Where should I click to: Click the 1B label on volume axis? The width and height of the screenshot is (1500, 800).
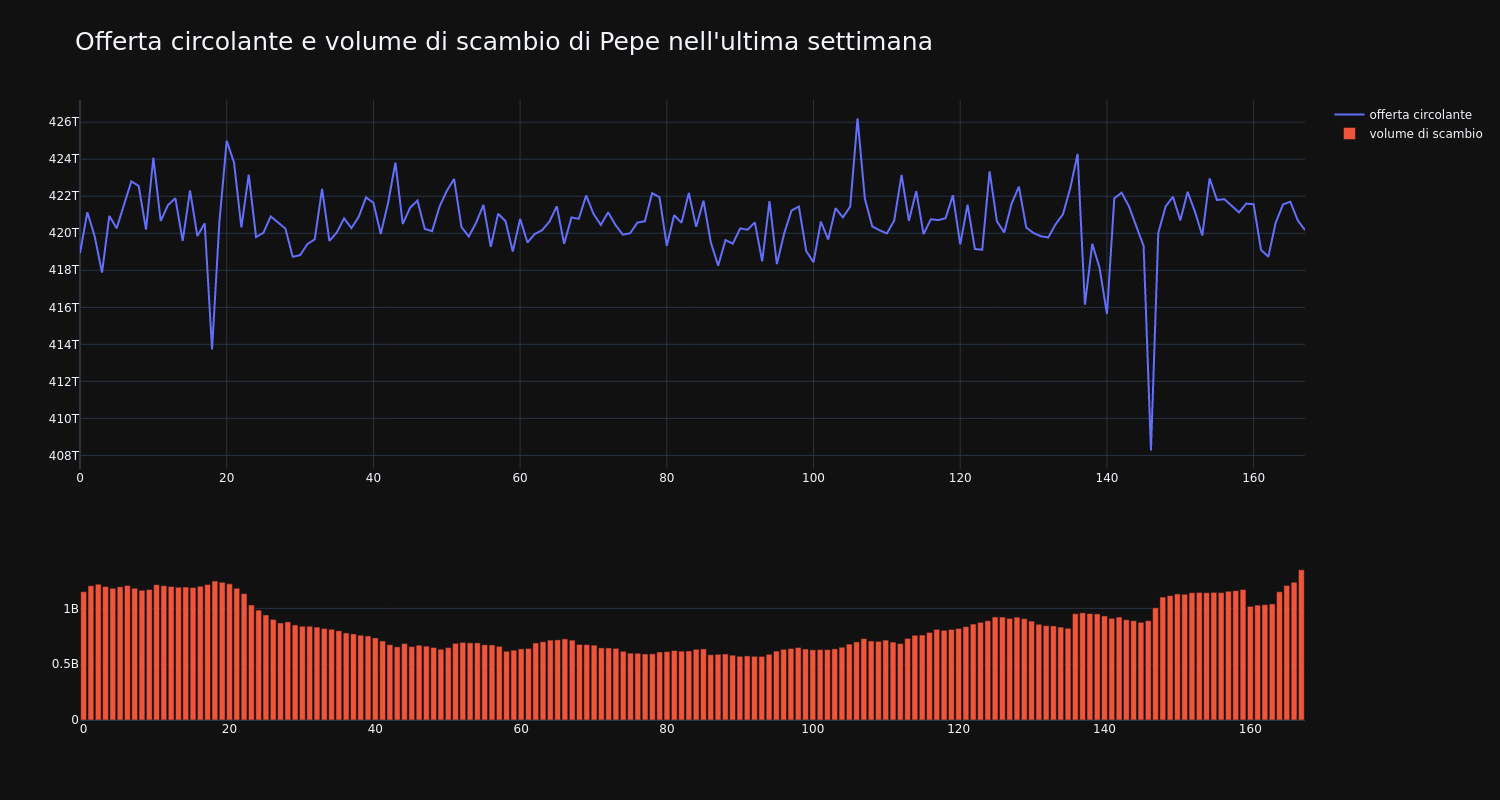(x=71, y=609)
